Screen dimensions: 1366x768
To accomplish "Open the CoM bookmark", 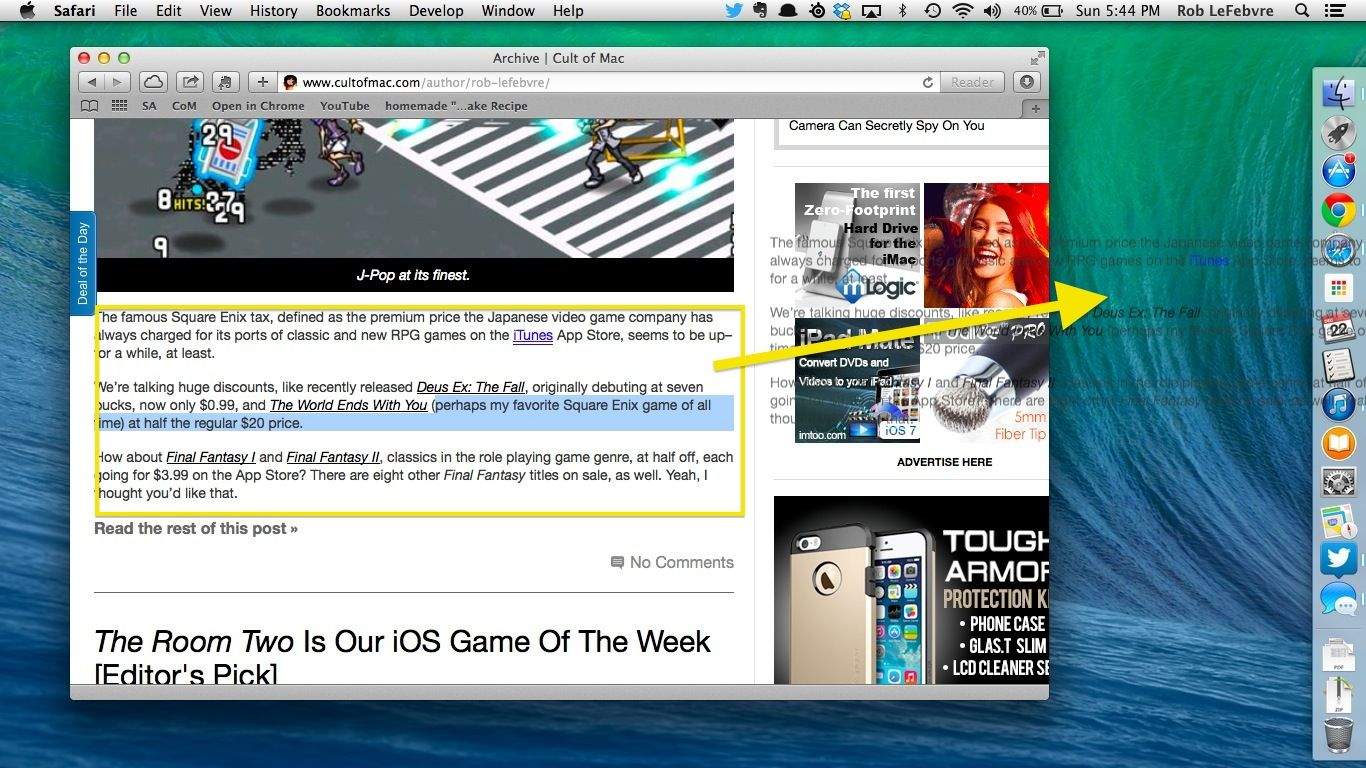I will tap(184, 106).
